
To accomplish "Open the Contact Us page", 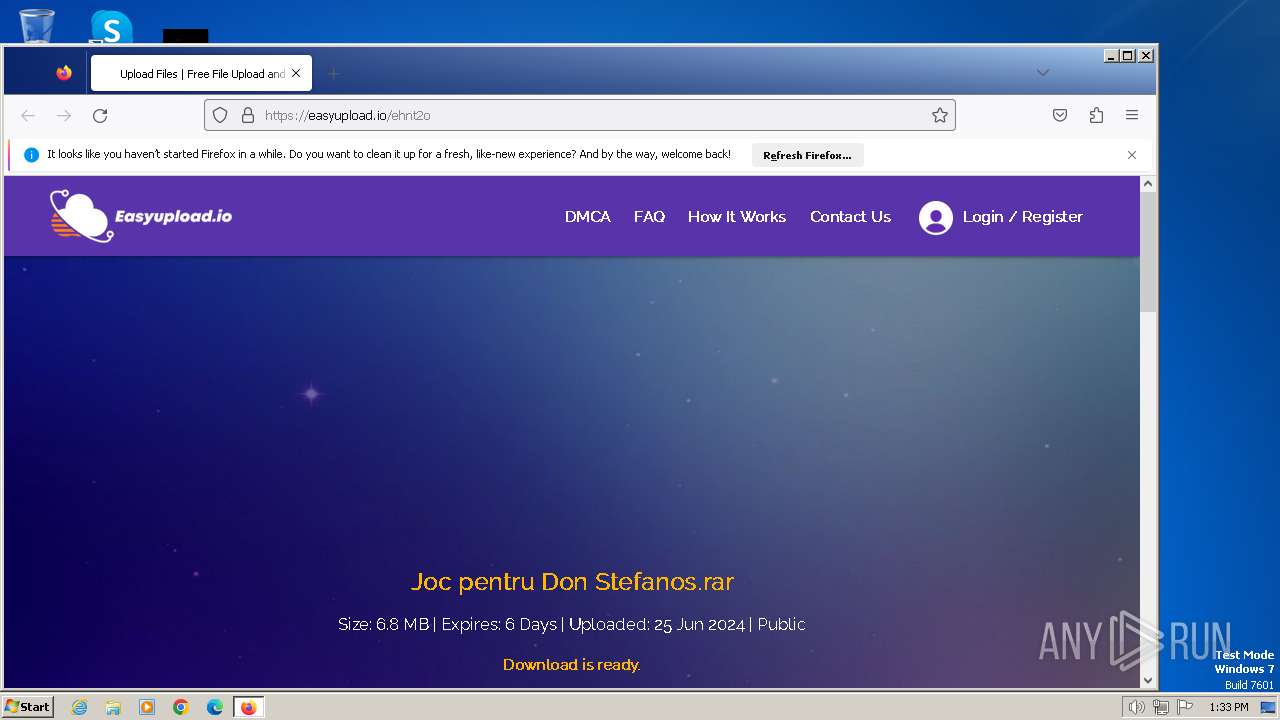I will (850, 216).
